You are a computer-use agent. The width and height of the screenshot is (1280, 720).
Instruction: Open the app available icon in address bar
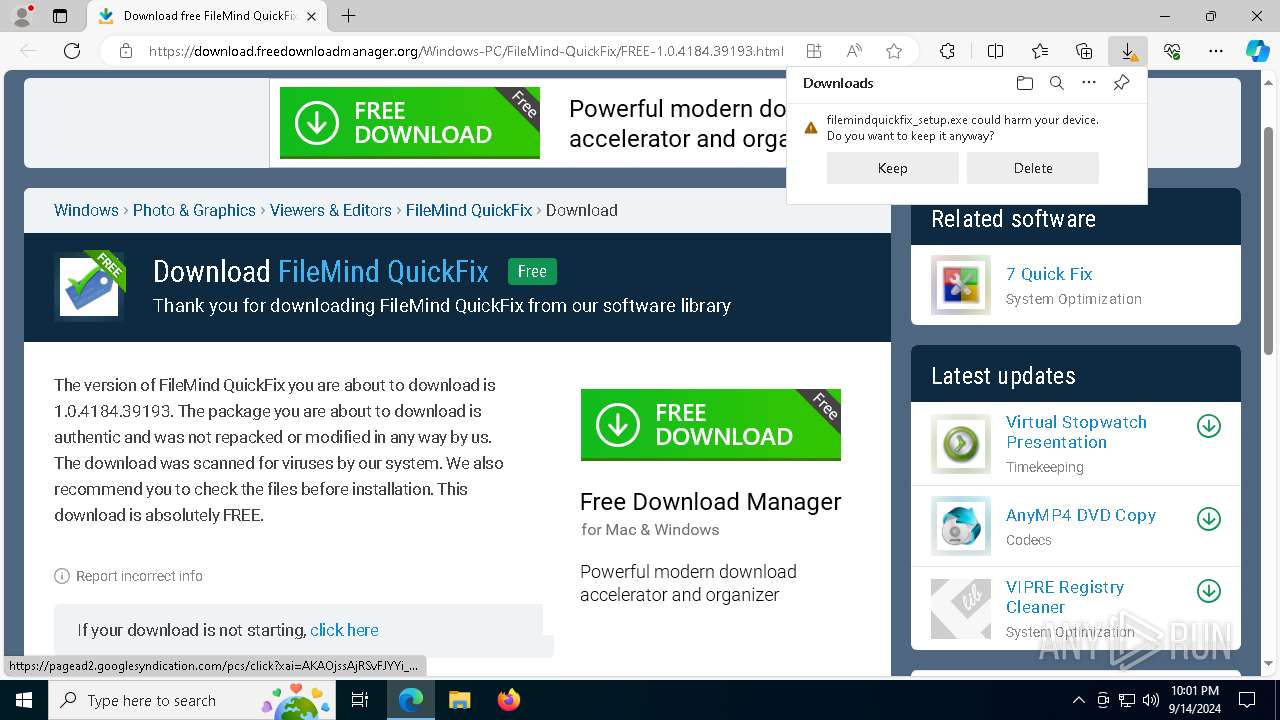[x=814, y=51]
